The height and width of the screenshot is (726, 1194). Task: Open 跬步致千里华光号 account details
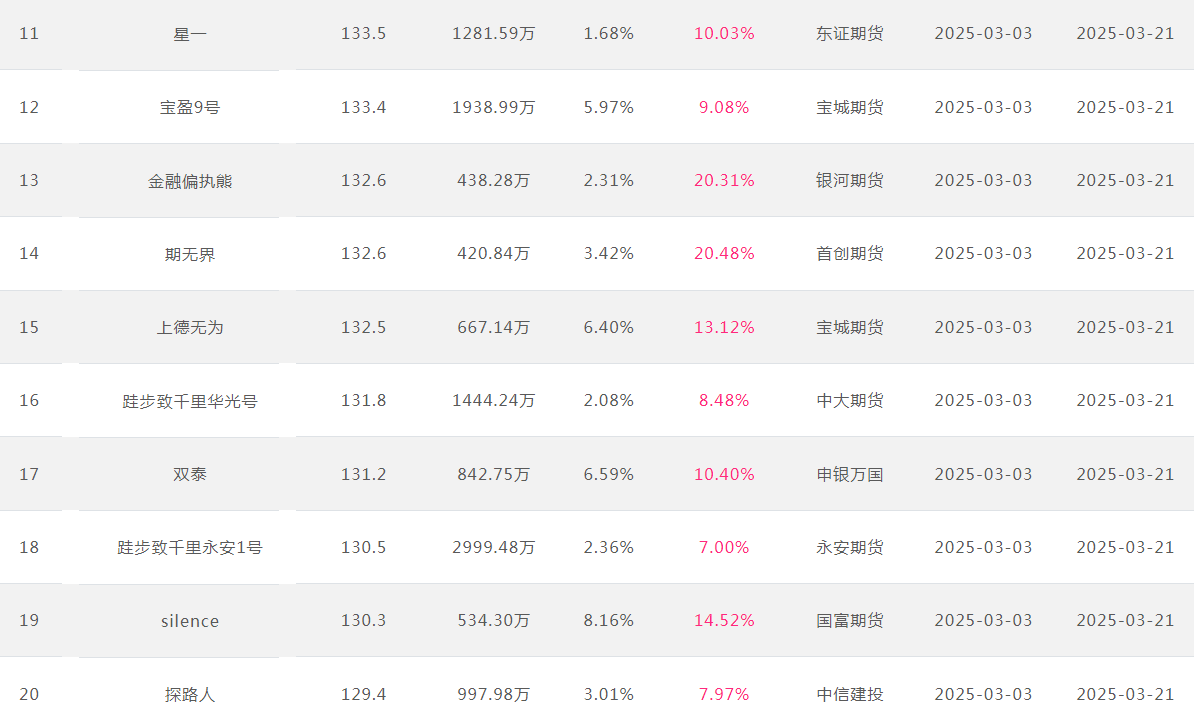[190, 401]
